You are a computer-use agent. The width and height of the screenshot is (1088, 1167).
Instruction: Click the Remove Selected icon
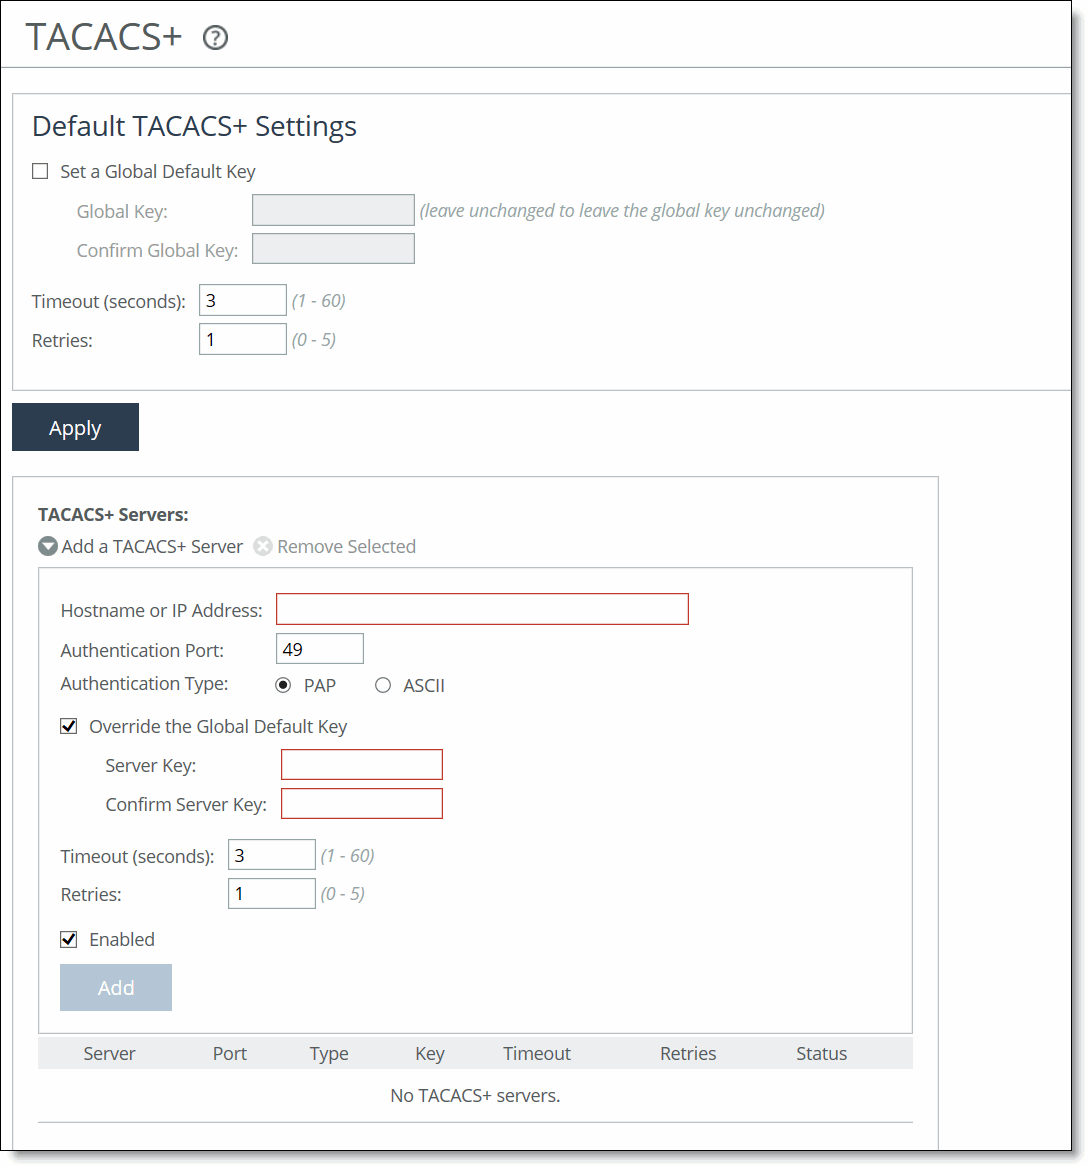click(262, 546)
